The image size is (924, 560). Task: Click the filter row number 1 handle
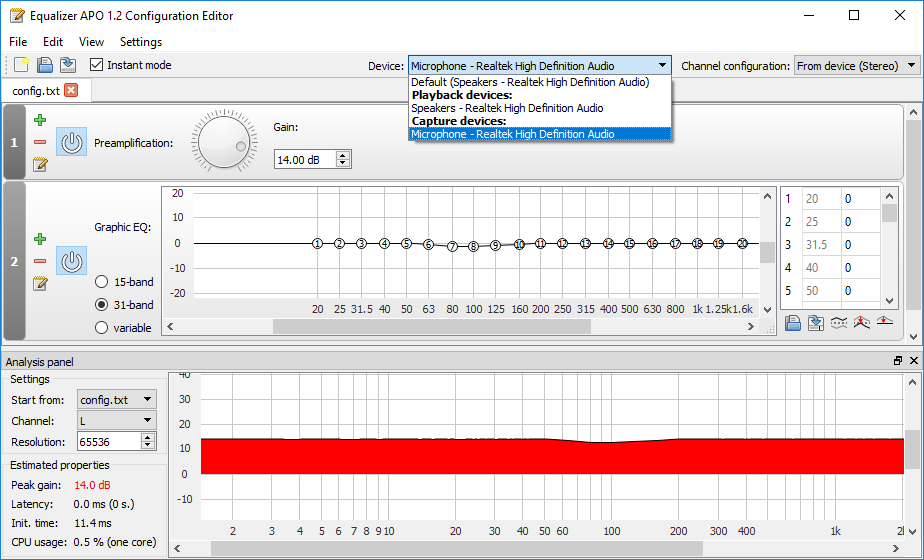[14, 142]
